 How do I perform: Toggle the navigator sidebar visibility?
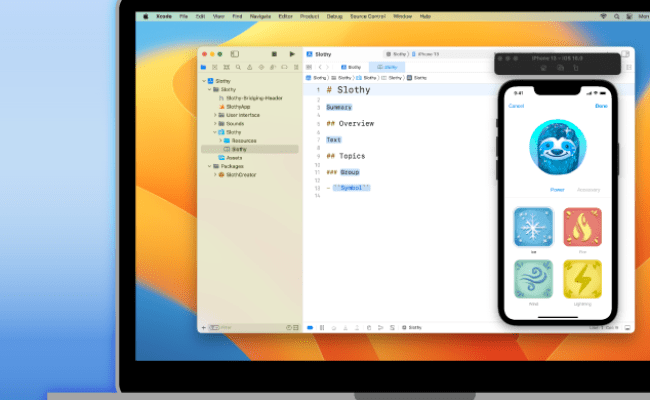(235, 54)
